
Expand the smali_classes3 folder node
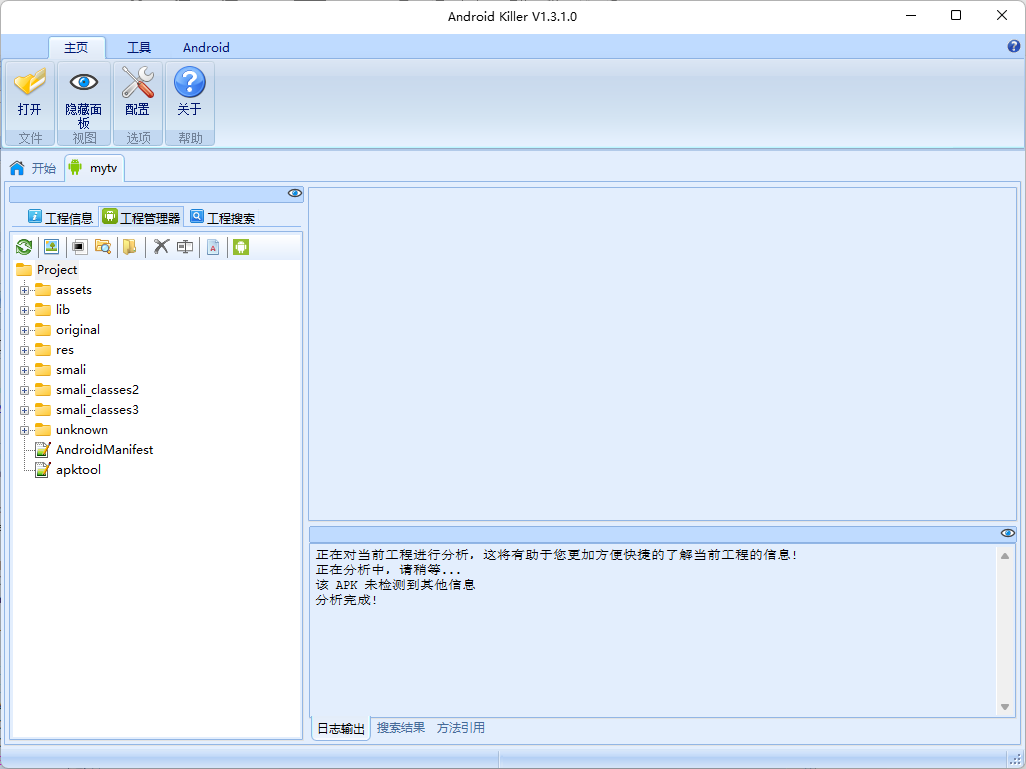pyautogui.click(x=24, y=410)
